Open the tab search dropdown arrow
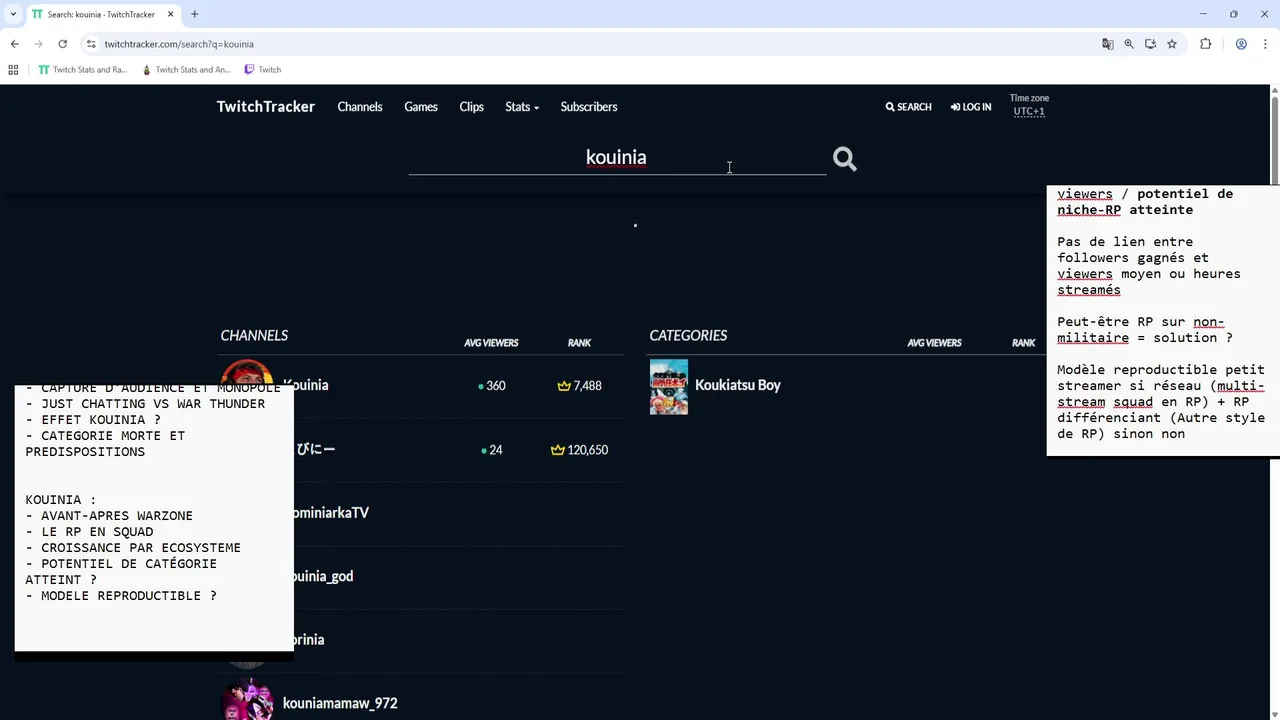Screen dimensions: 1280x720 (x=13, y=14)
